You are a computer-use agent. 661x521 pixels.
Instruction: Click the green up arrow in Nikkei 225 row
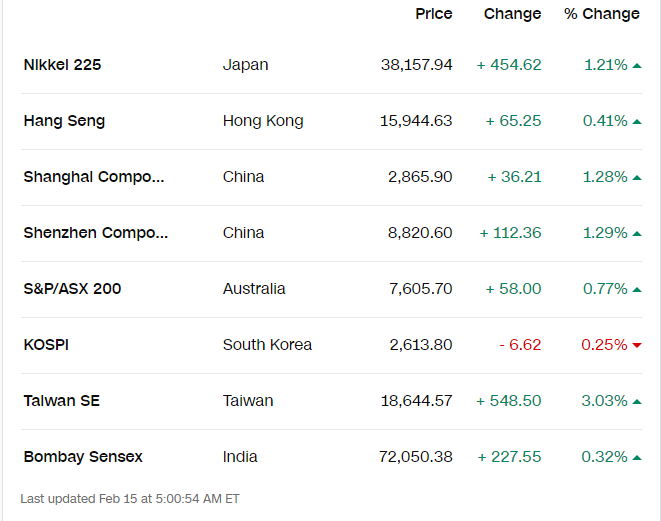pyautogui.click(x=637, y=66)
